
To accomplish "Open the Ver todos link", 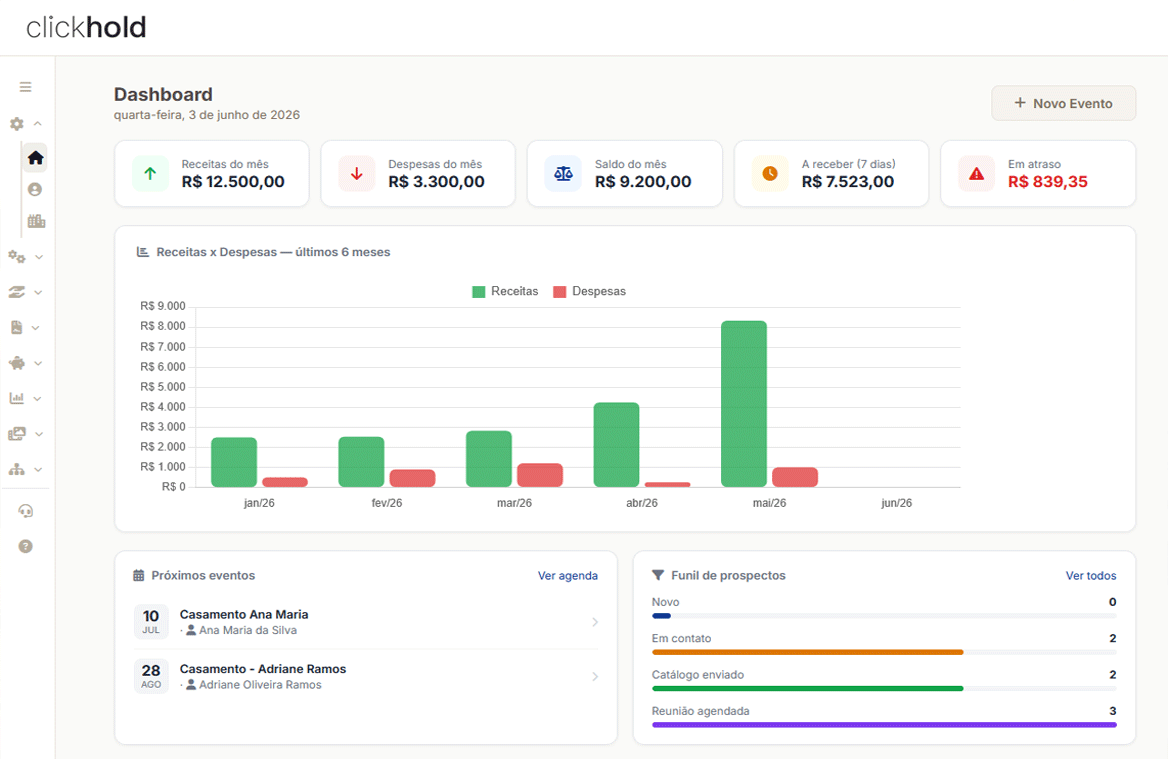I will (1091, 576).
